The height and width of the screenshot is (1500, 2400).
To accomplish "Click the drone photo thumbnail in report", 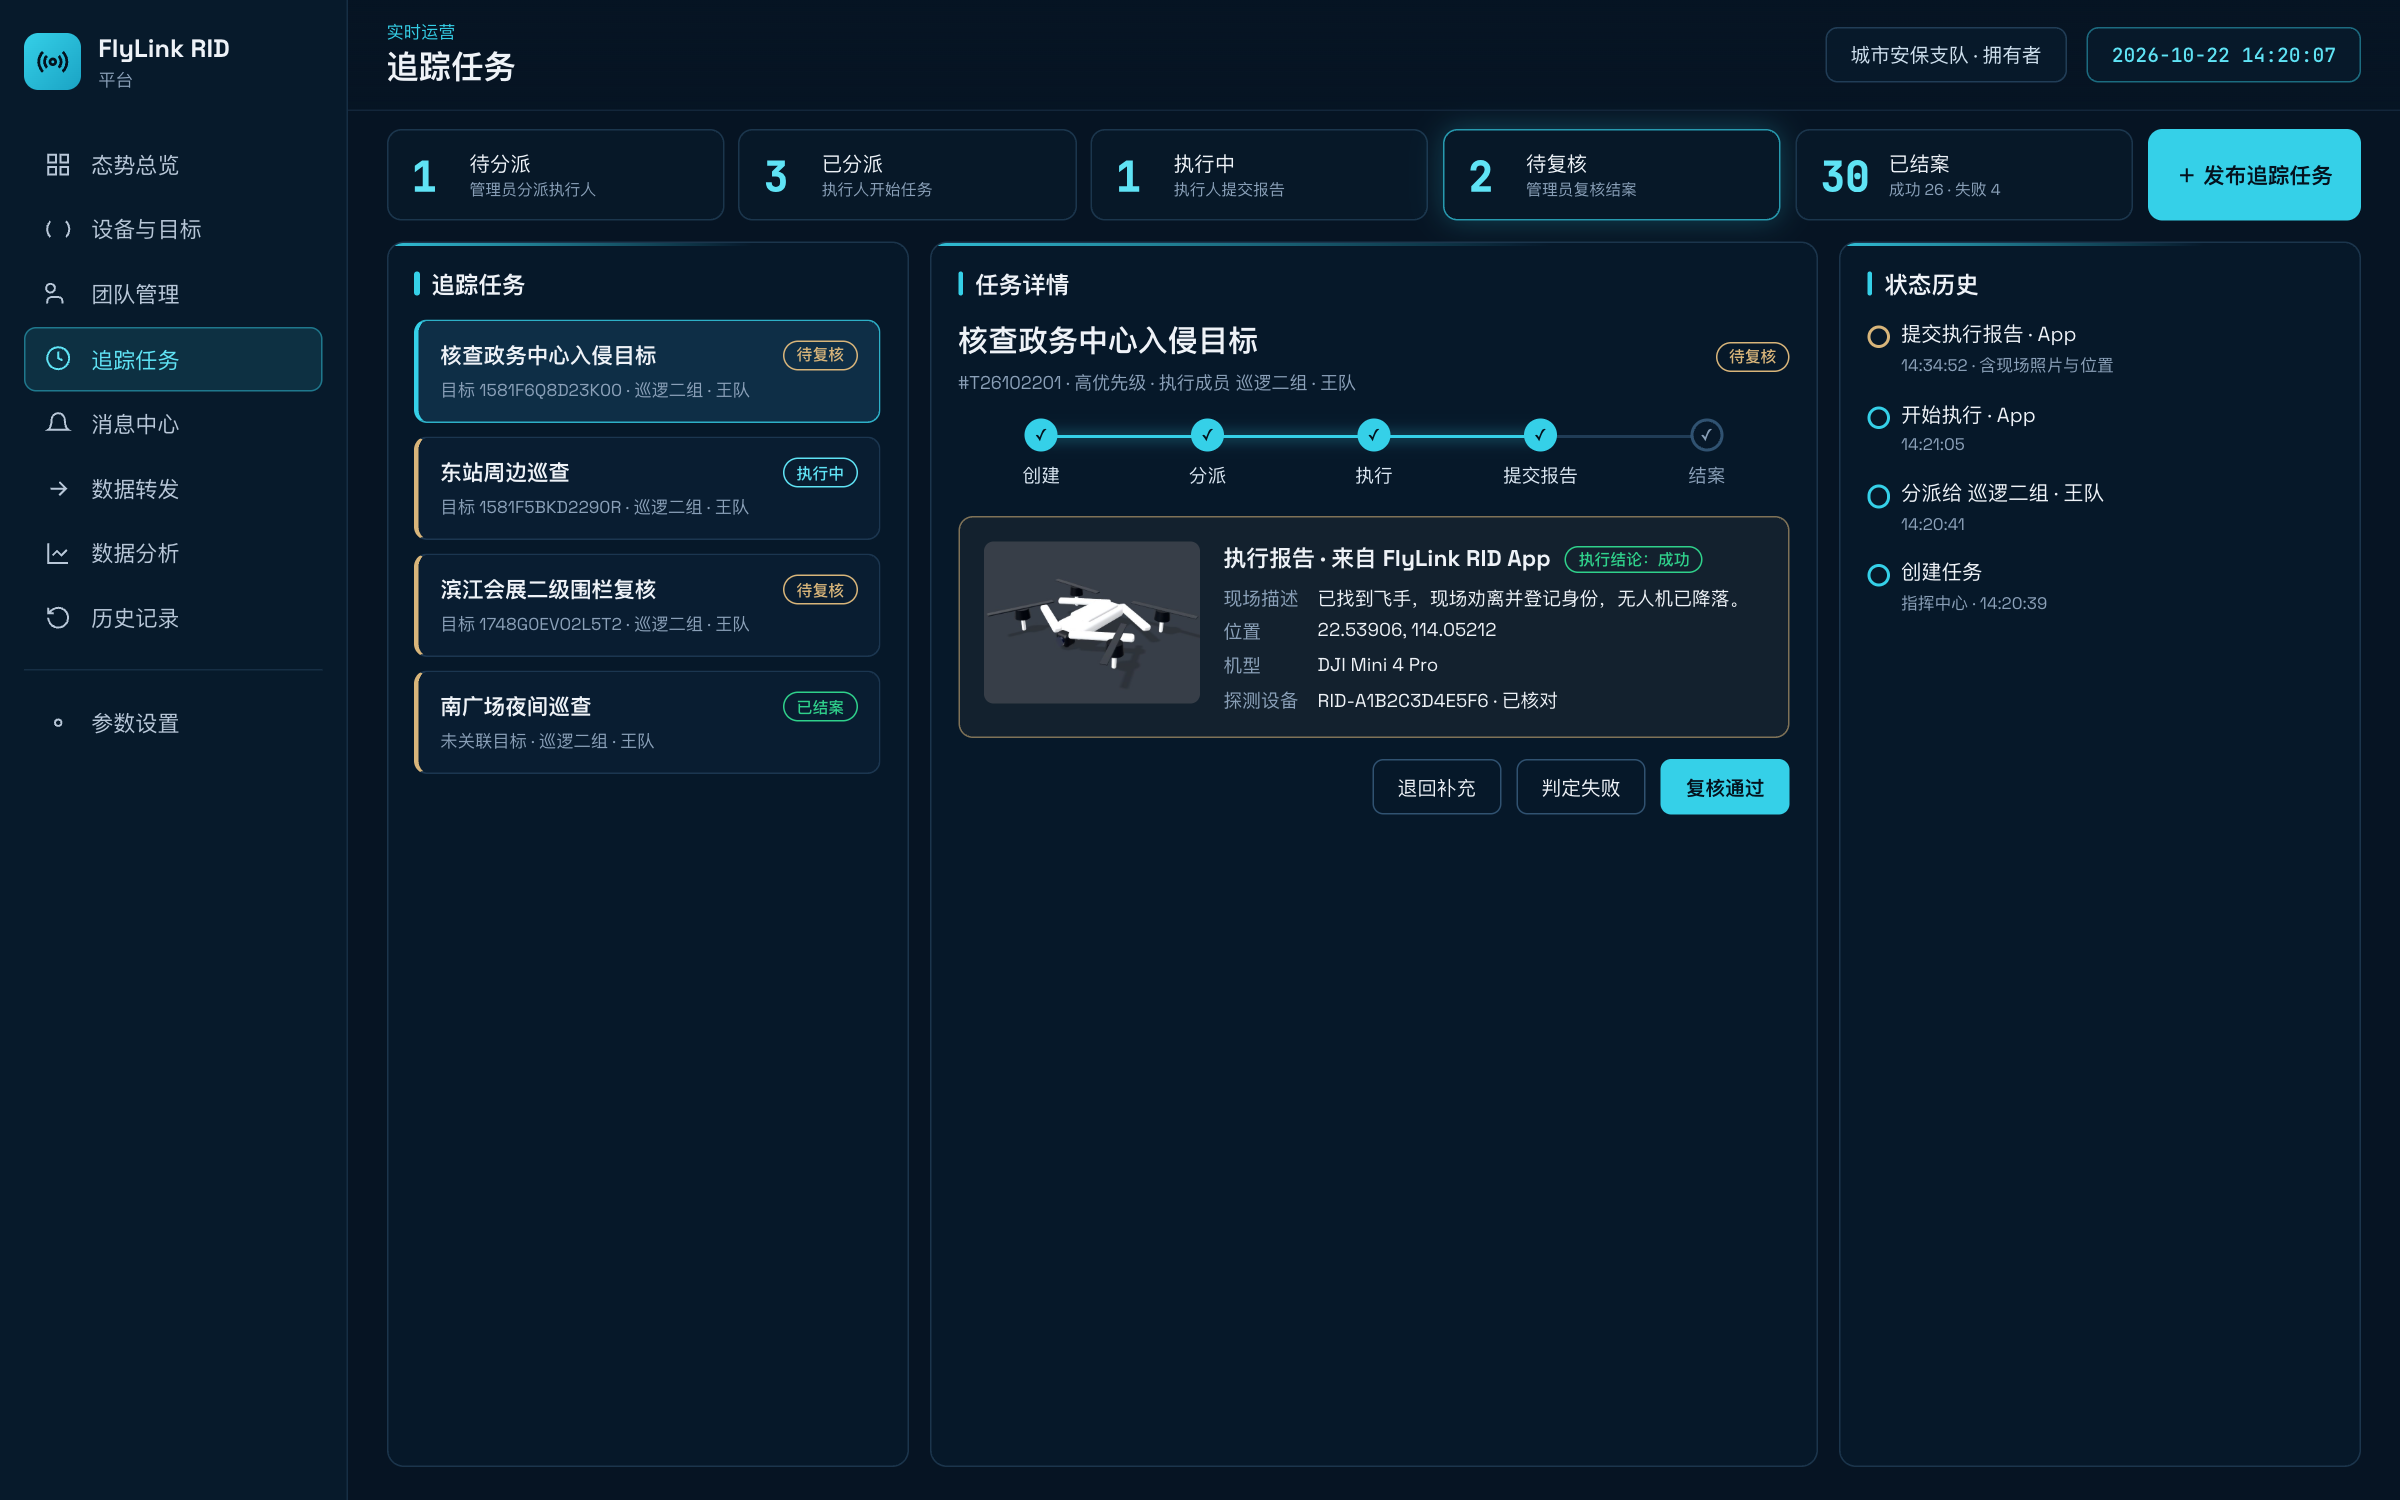I will point(1091,622).
